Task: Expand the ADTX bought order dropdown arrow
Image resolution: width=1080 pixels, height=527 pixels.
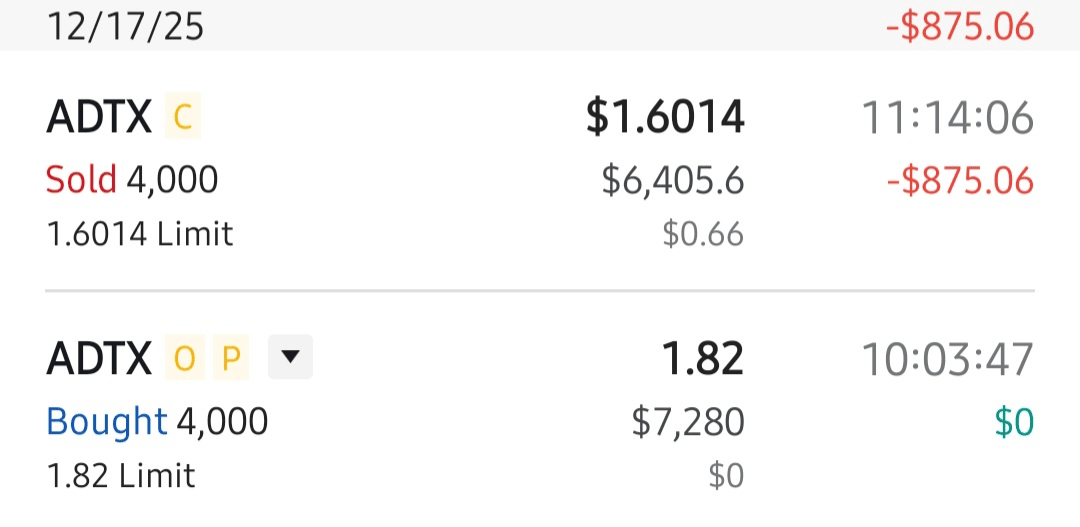Action: click(x=290, y=358)
